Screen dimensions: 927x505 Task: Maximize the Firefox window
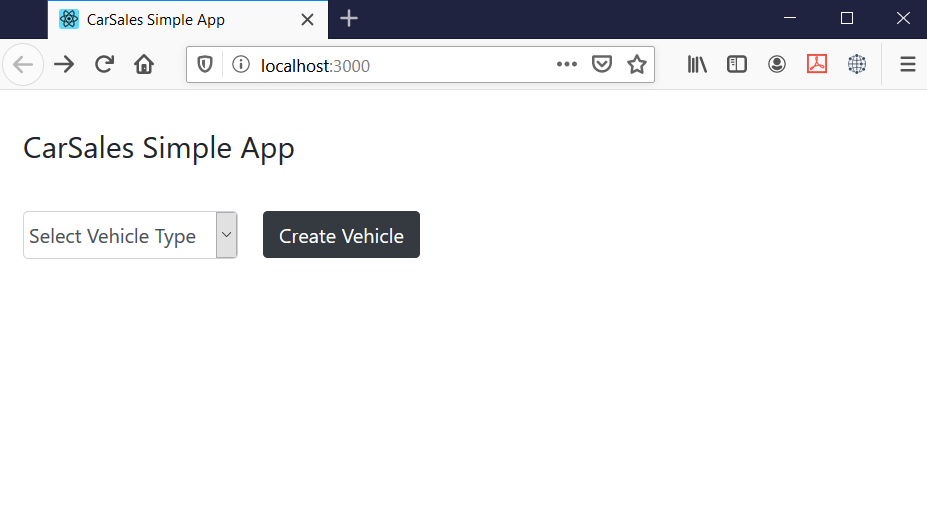(847, 18)
